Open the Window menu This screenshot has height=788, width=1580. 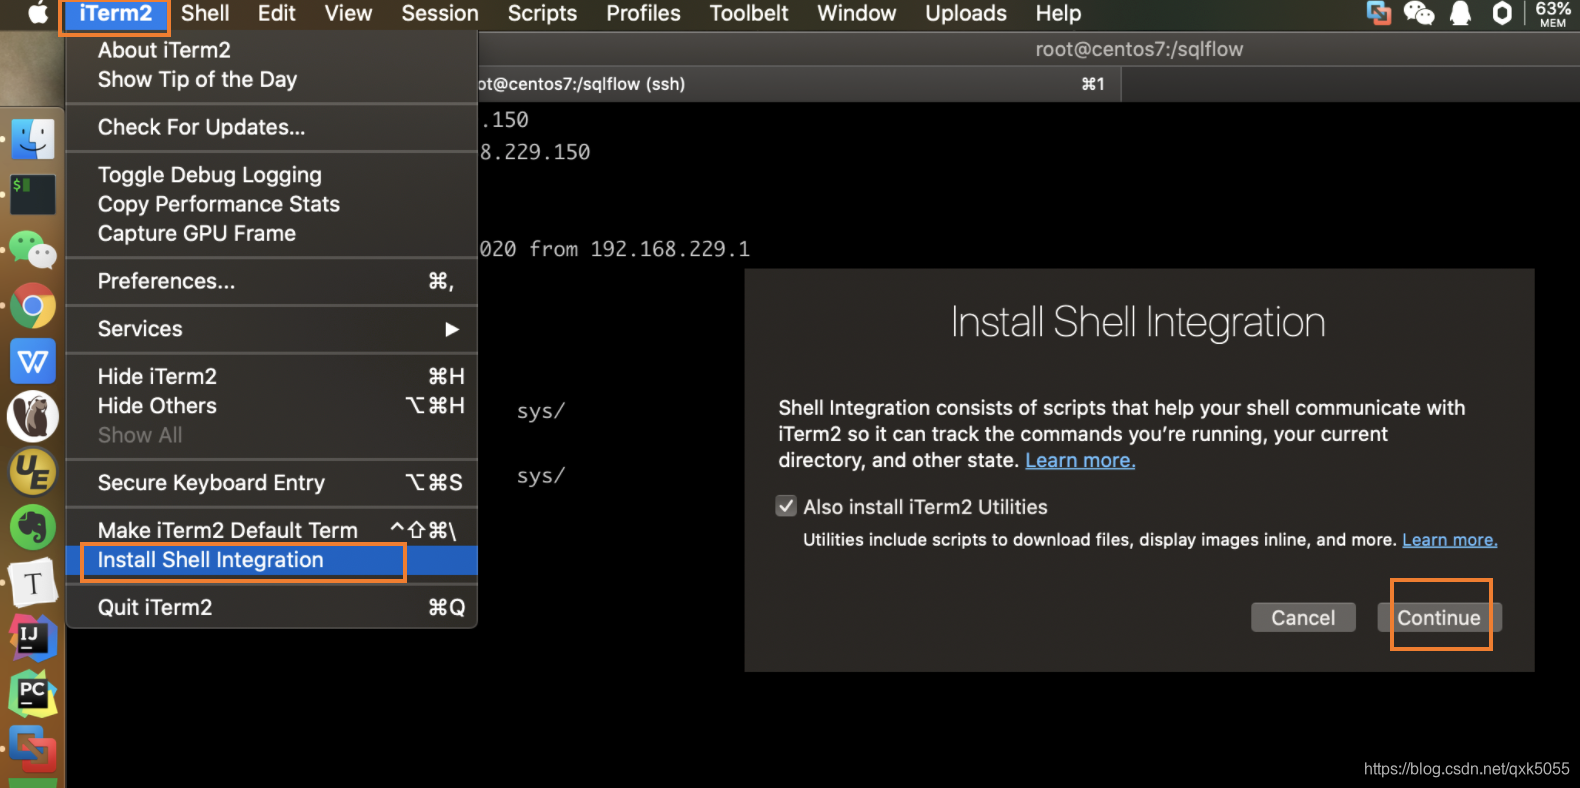point(857,14)
